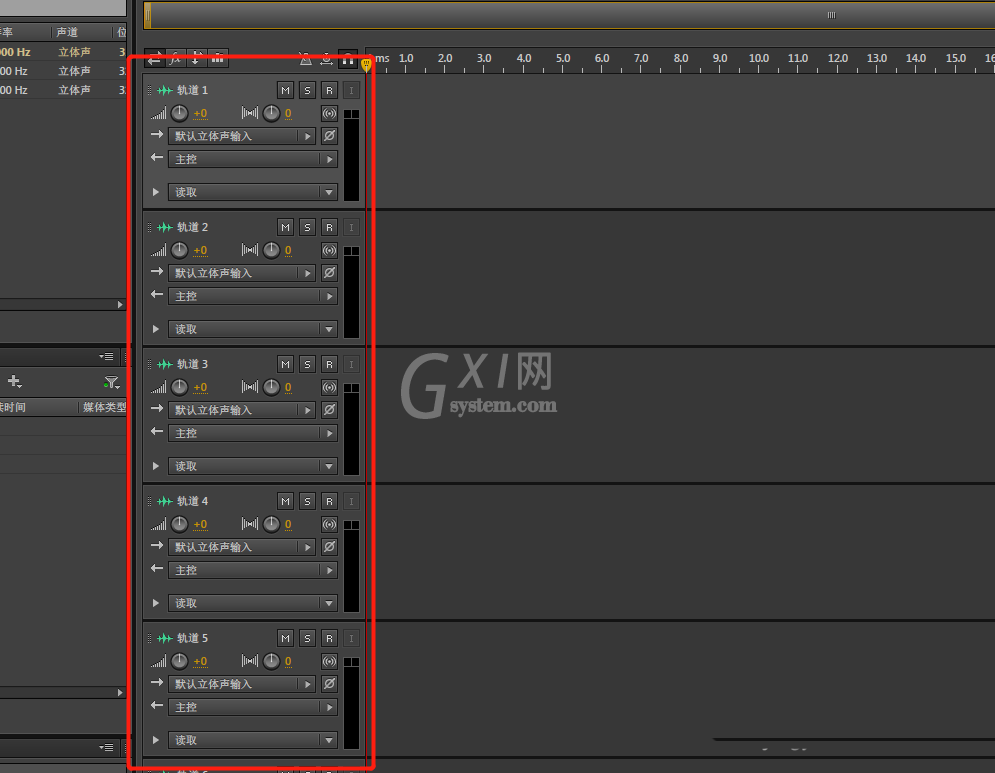Mute 轨道 2 with the M button
The height and width of the screenshot is (773, 995).
click(x=286, y=227)
